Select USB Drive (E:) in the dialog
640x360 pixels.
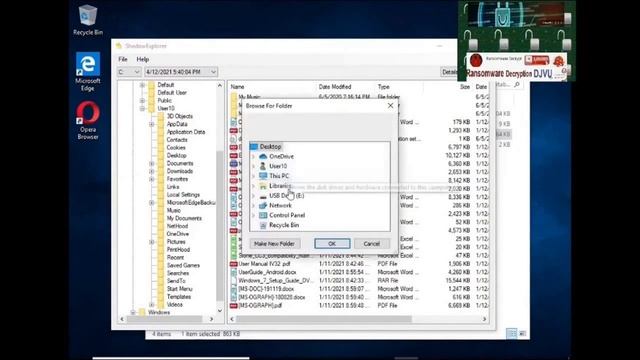pyautogui.click(x=287, y=196)
